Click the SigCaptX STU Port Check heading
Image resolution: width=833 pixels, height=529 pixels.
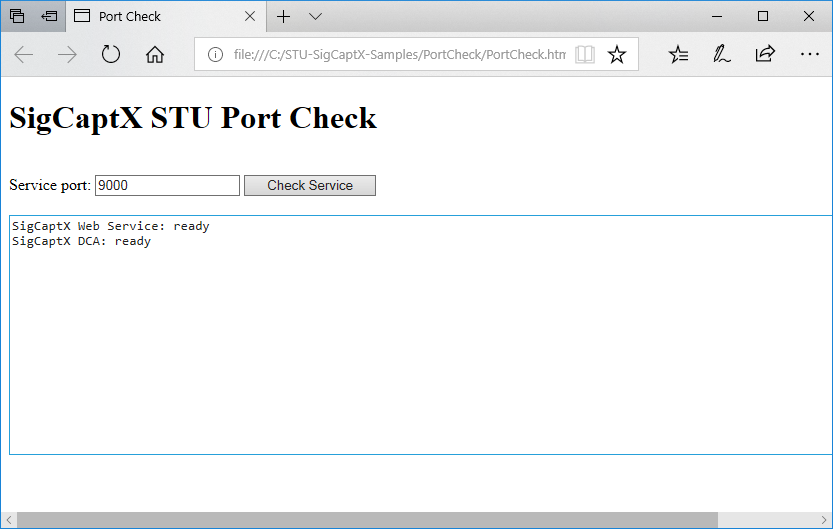[193, 118]
